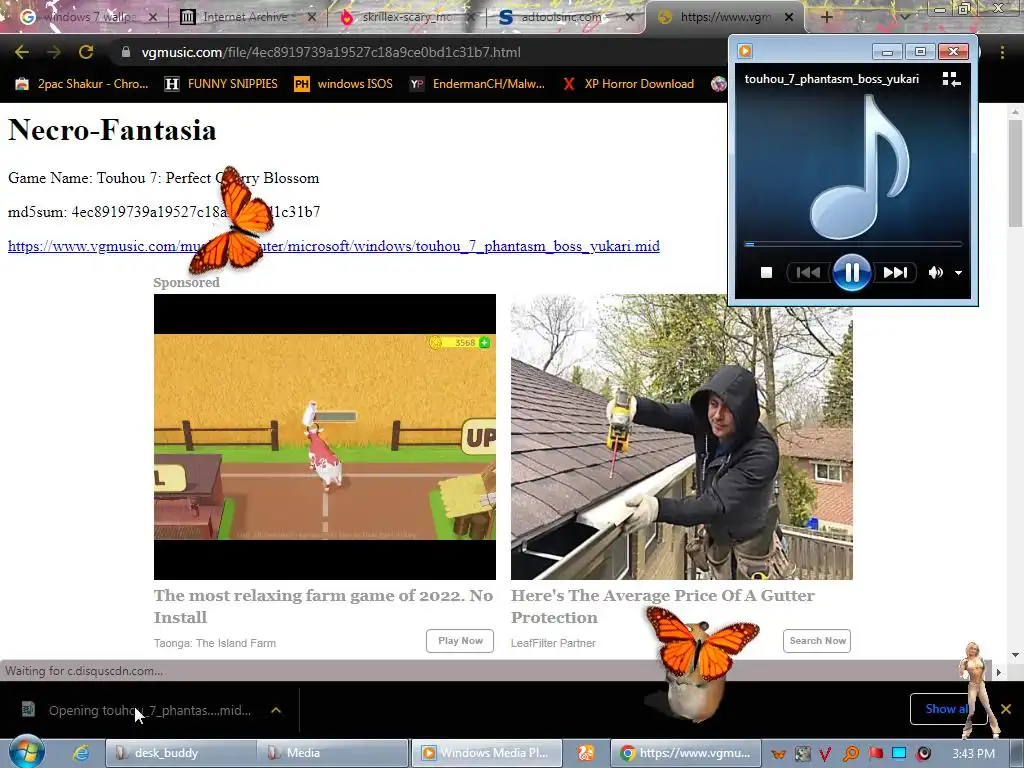Click the Taonga: The Island Farm text
The height and width of the screenshot is (768, 1024).
[x=215, y=643]
